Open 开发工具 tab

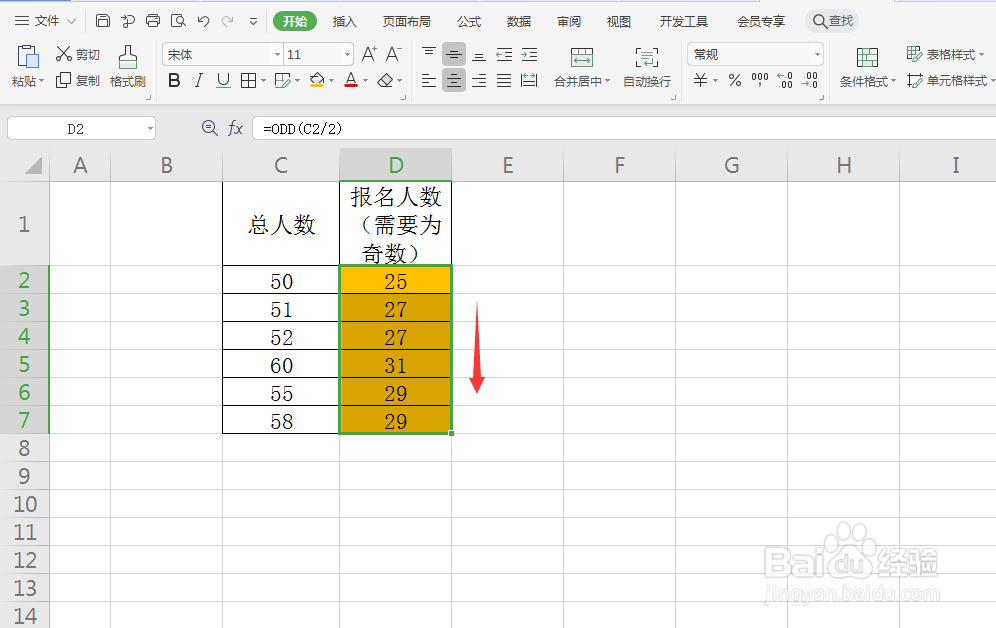click(683, 22)
